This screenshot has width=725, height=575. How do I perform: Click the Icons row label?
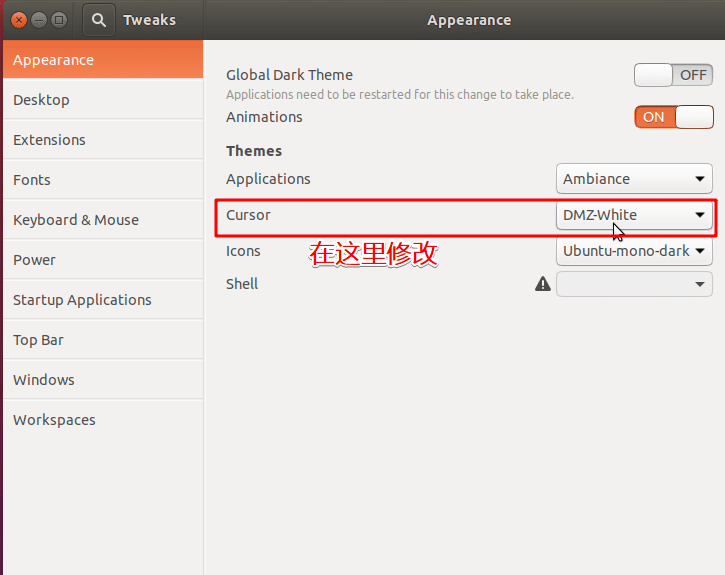click(243, 251)
